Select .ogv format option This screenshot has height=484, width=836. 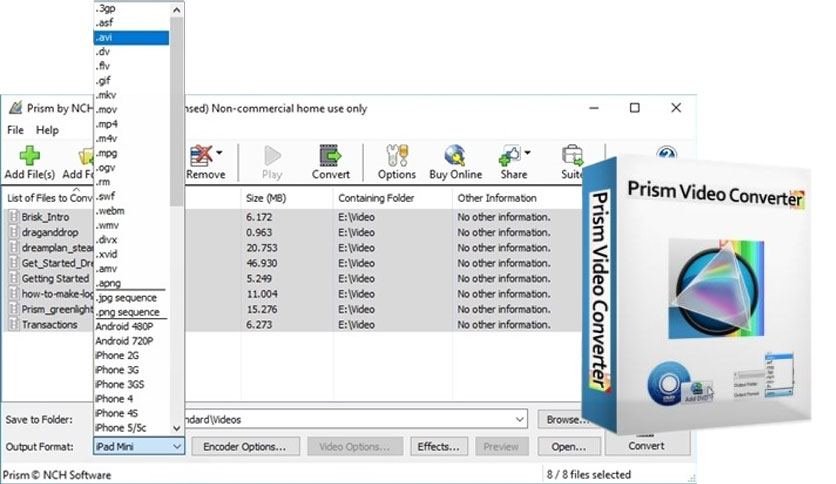(x=132, y=167)
